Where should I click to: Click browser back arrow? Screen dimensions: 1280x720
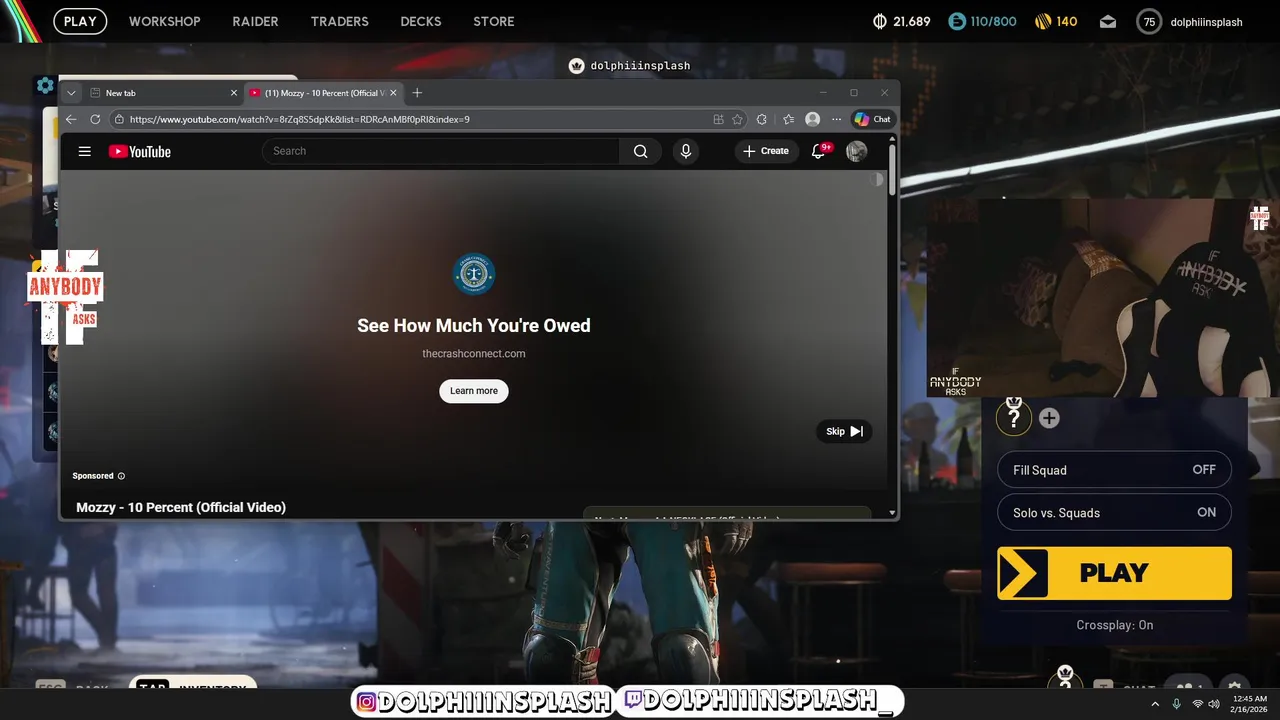tap(71, 119)
